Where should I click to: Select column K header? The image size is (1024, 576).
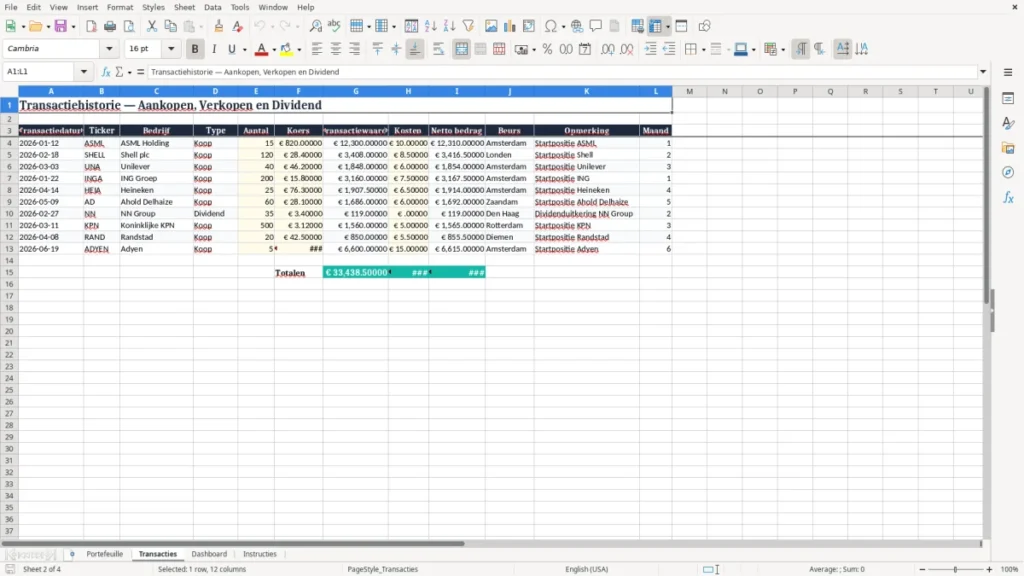coord(586,91)
